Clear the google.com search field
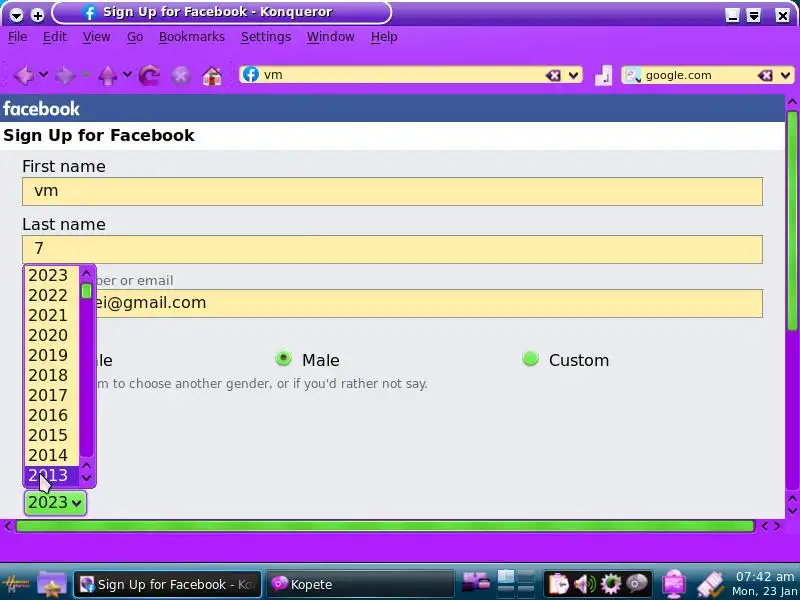Image resolution: width=800 pixels, height=600 pixels. click(x=765, y=76)
